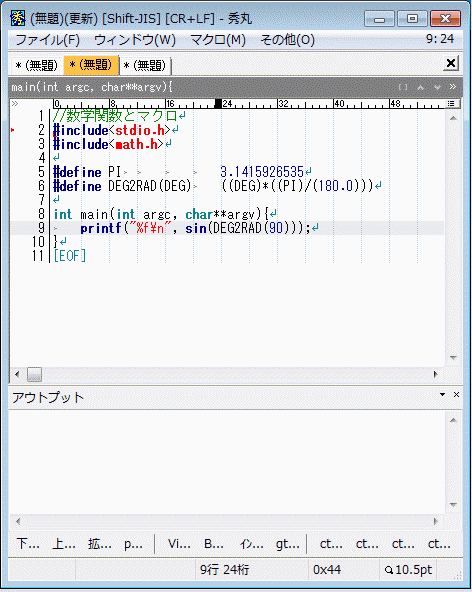Click the 上... function key button
Image resolution: width=472 pixels, height=592 pixels.
pos(64,544)
